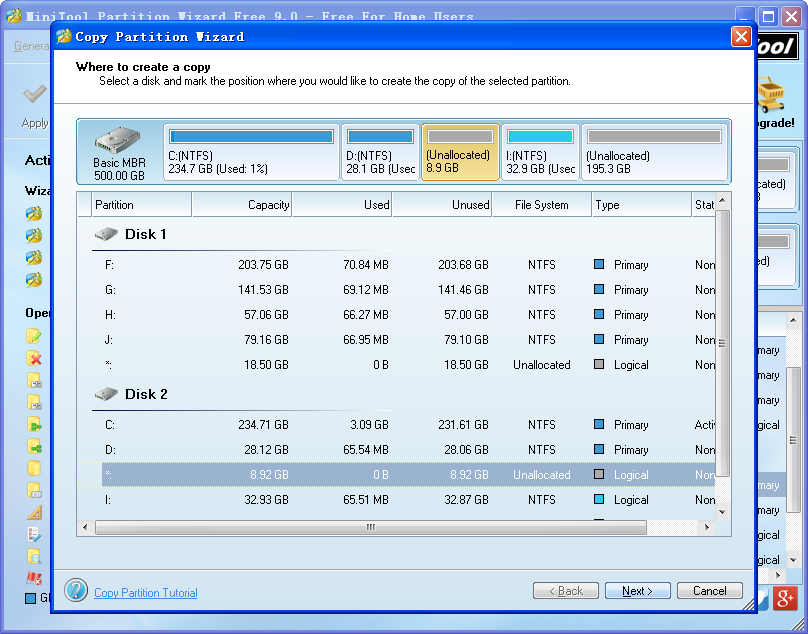Select the 18.50 GB unallocated row
This screenshot has height=634, width=808.
tap(396, 365)
